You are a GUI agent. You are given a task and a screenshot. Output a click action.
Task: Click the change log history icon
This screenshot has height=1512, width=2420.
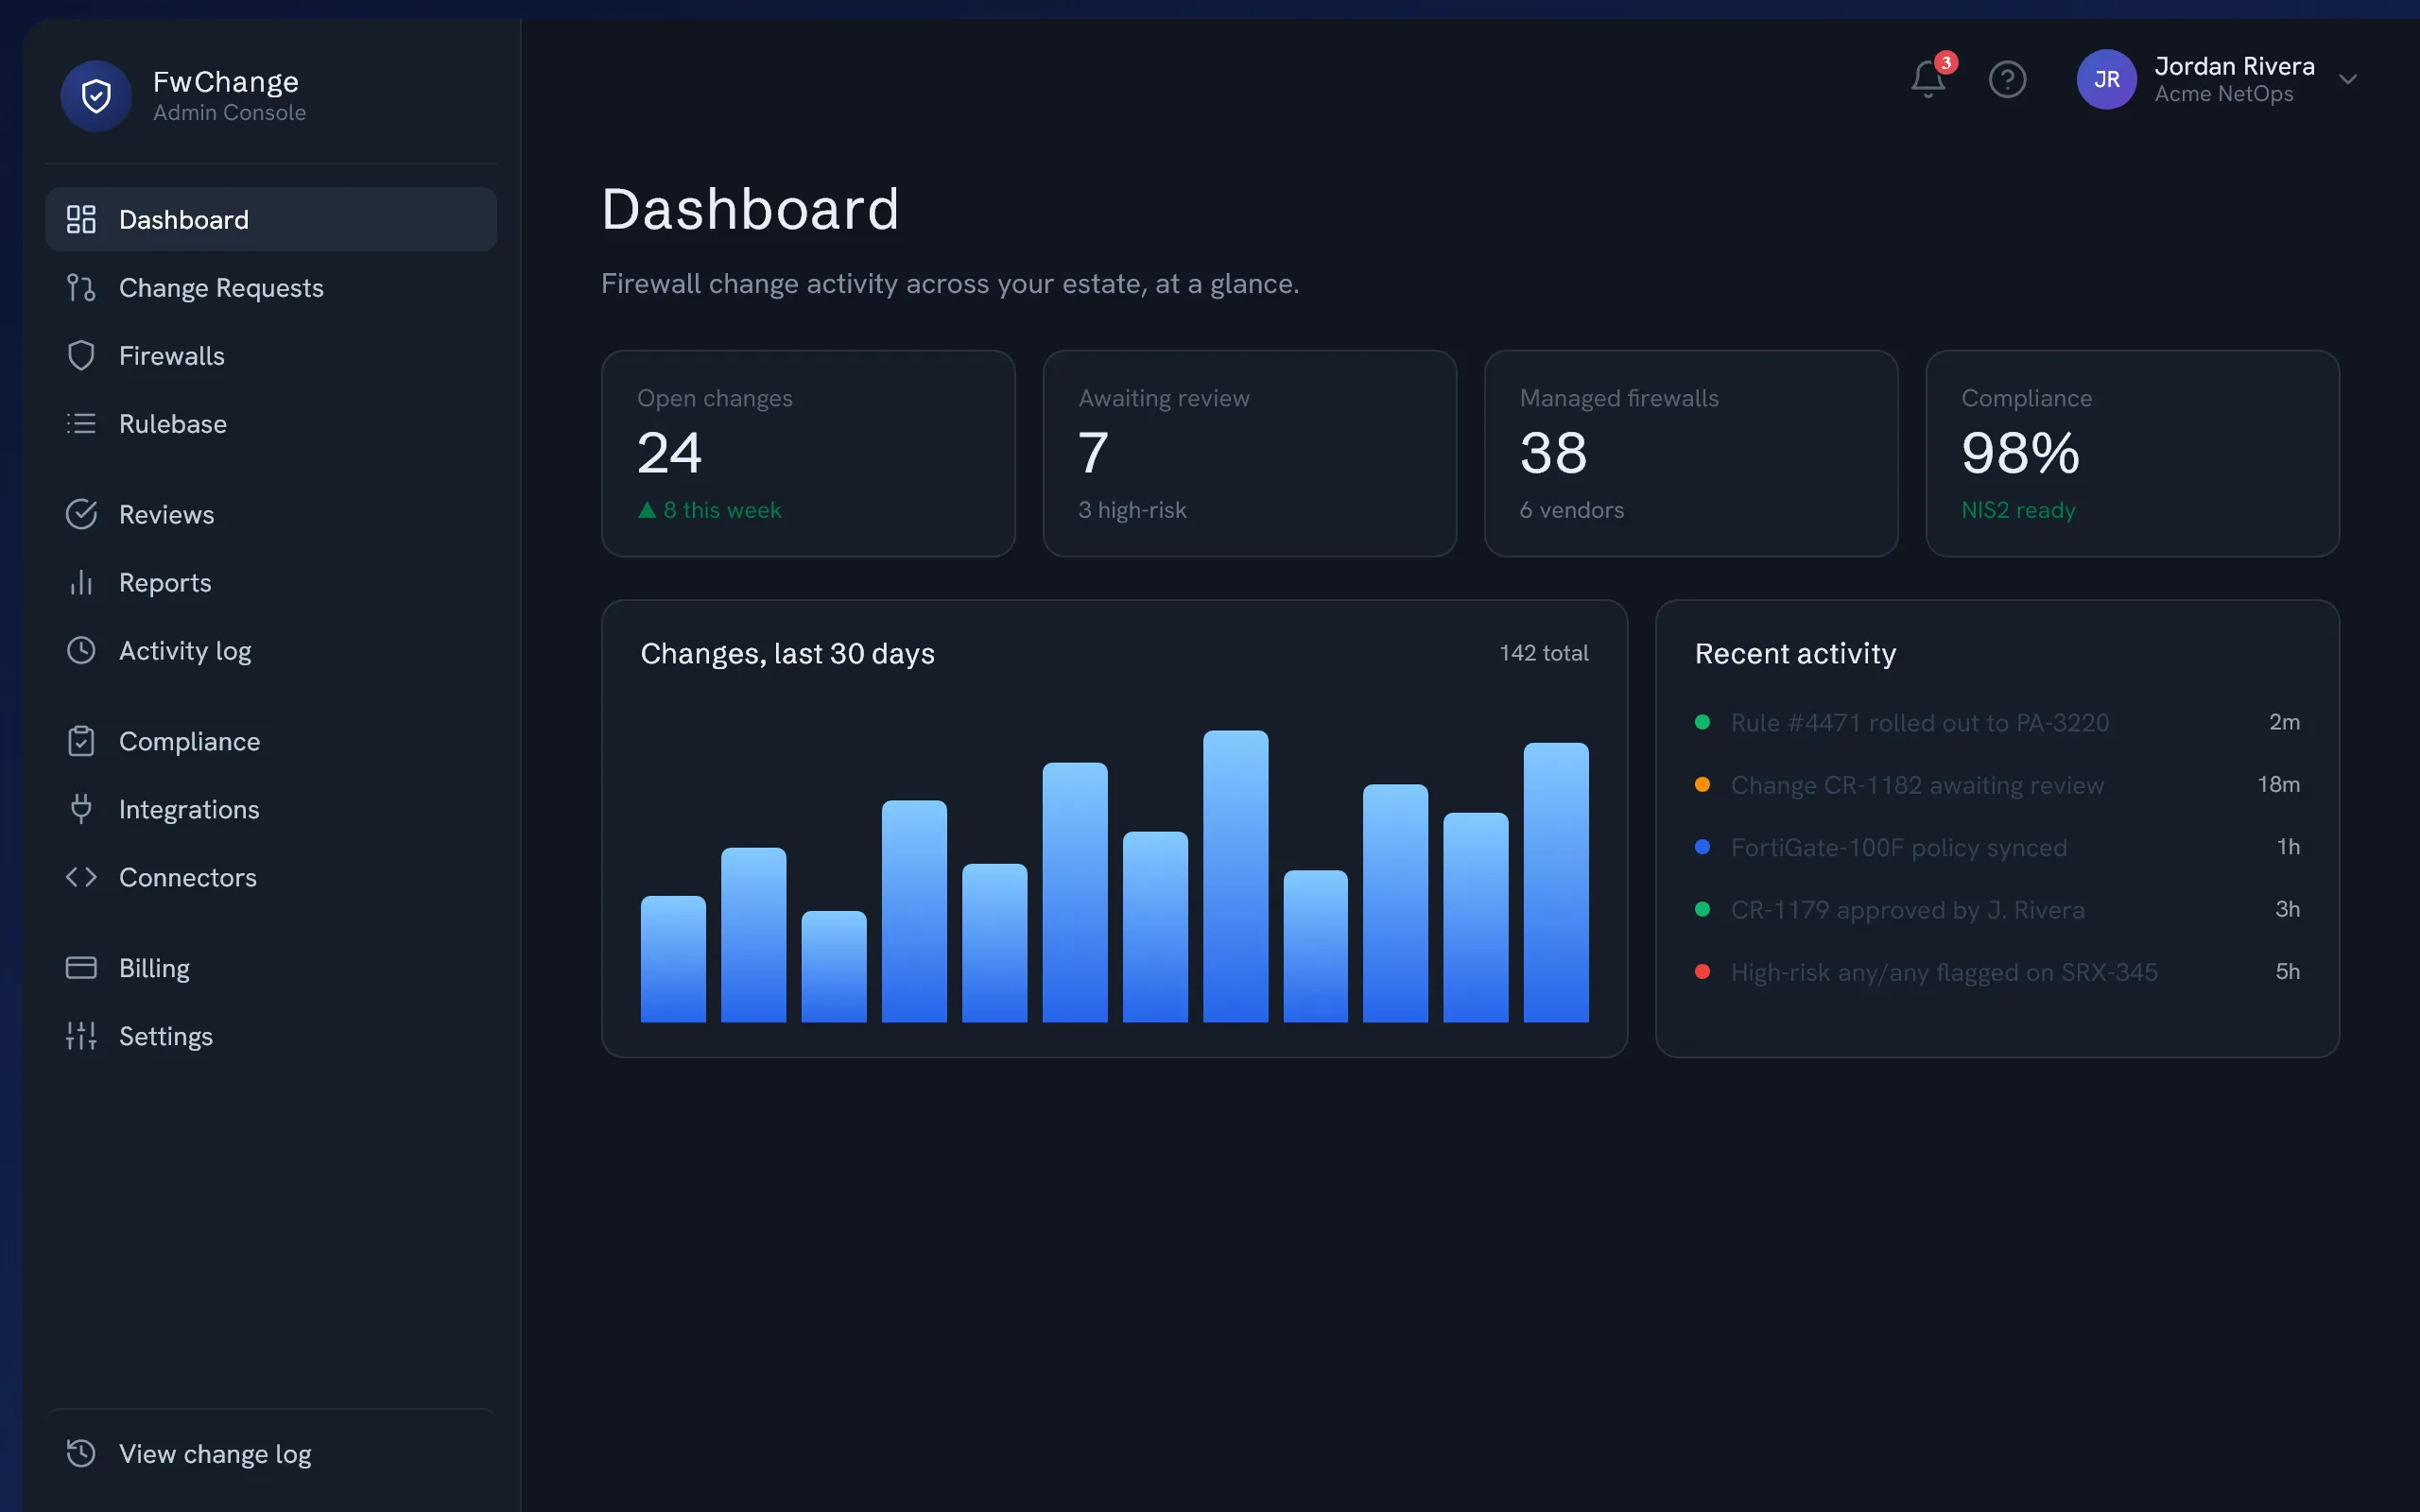coord(81,1453)
